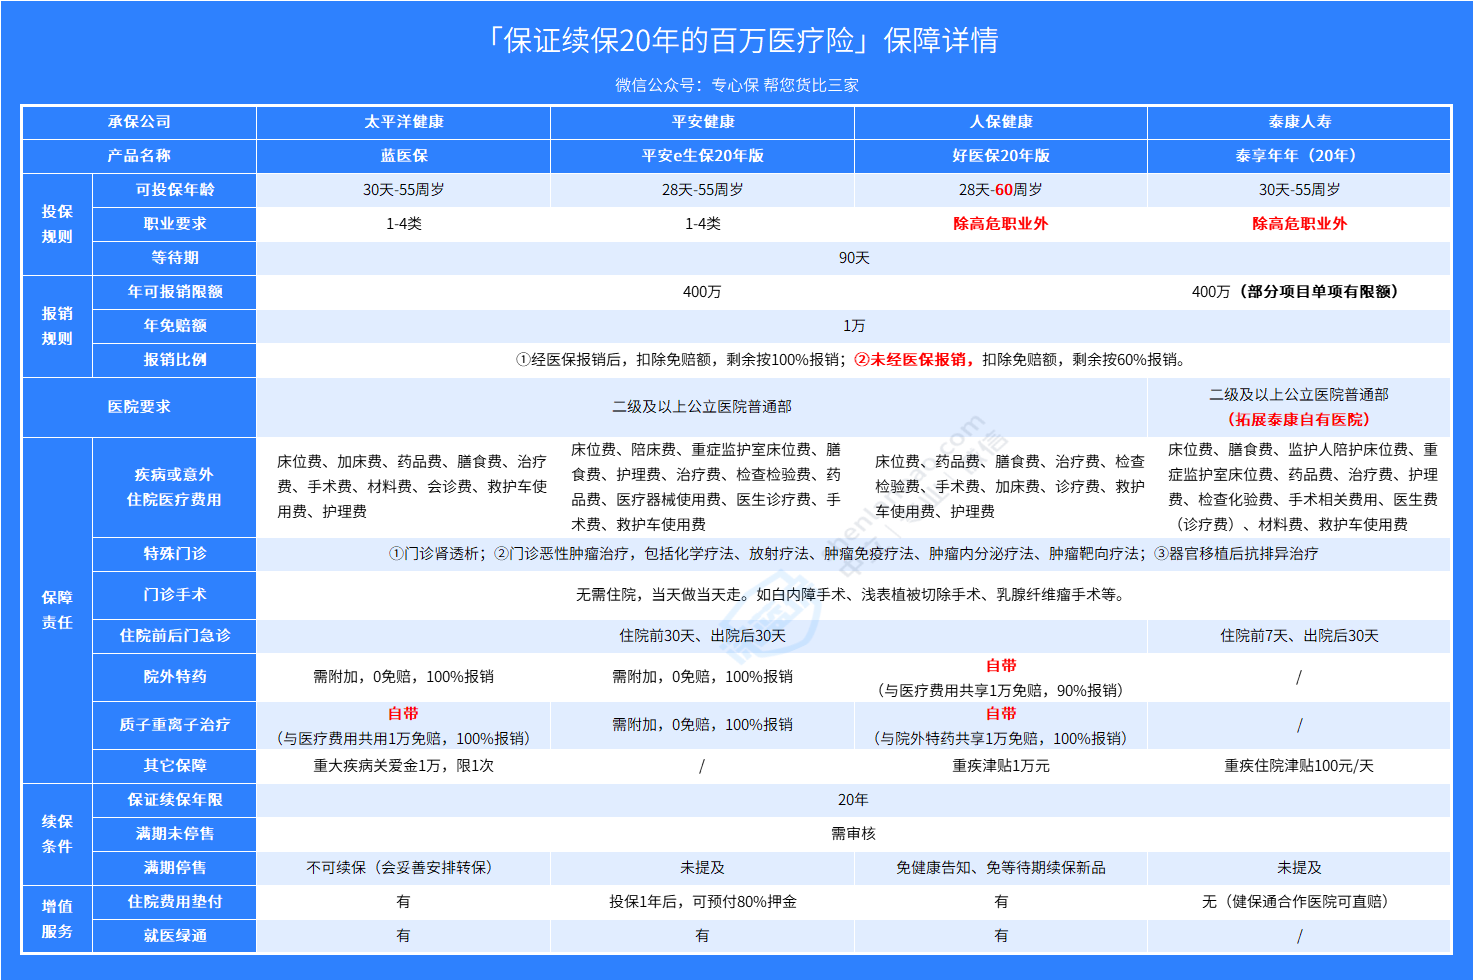Click the 院外特药 row label
The height and width of the screenshot is (980, 1473).
pyautogui.click(x=175, y=677)
